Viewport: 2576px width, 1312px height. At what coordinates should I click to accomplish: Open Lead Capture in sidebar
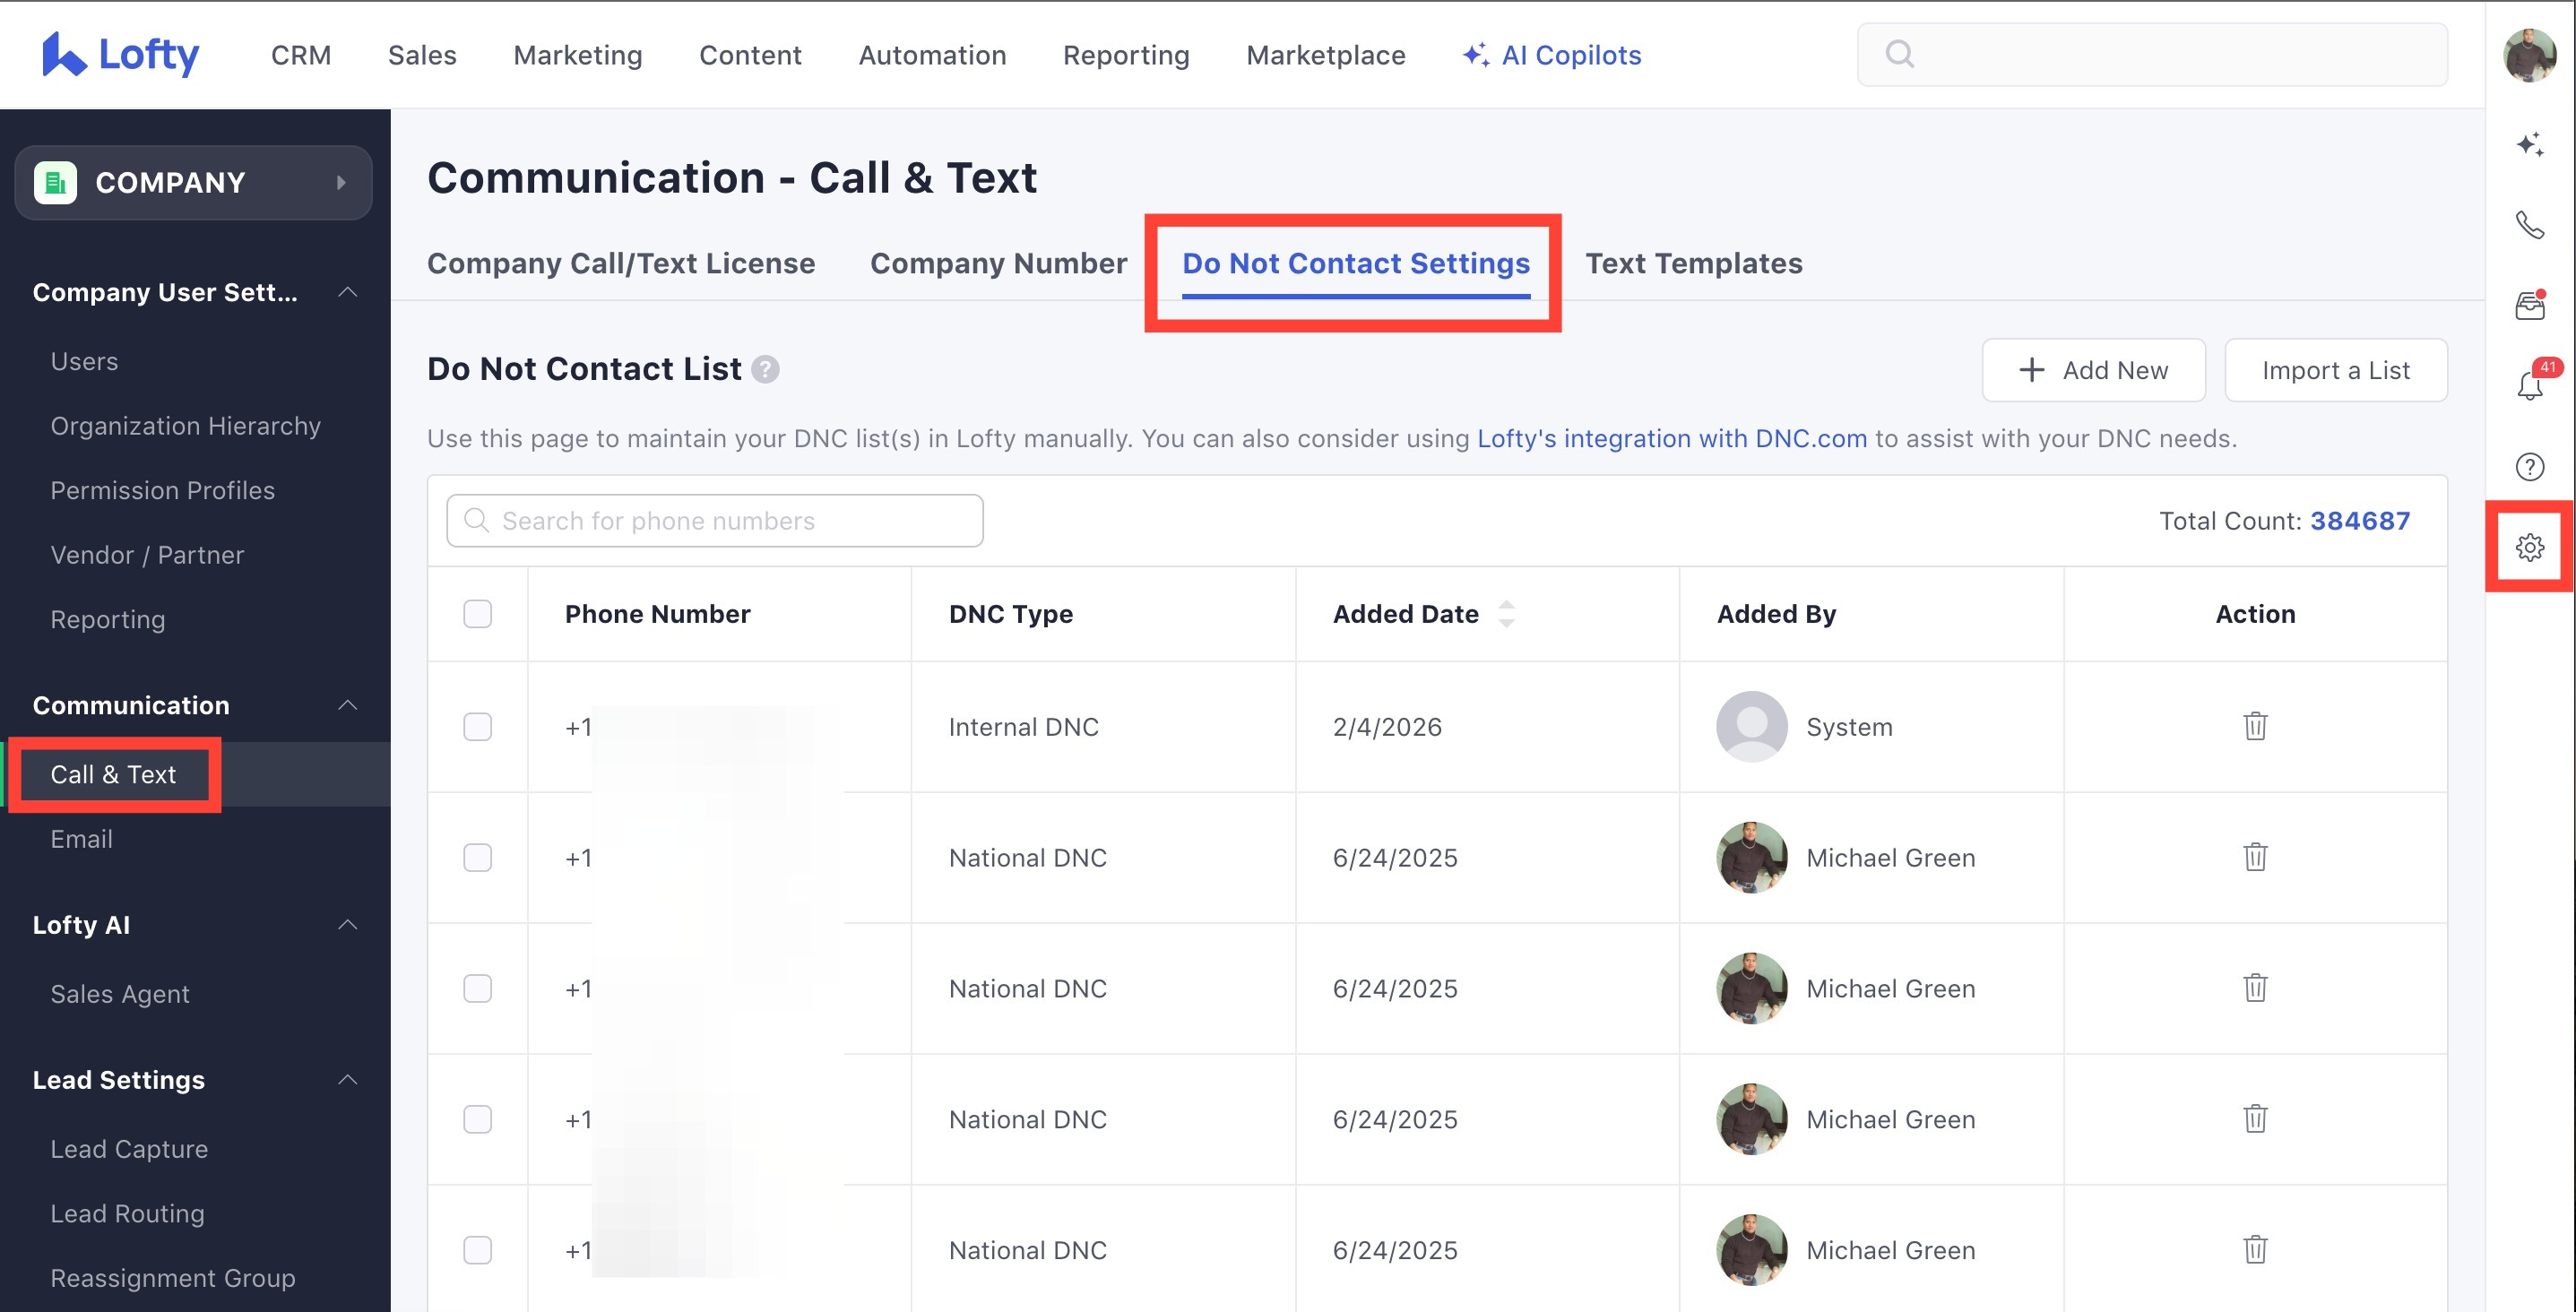point(129,1149)
